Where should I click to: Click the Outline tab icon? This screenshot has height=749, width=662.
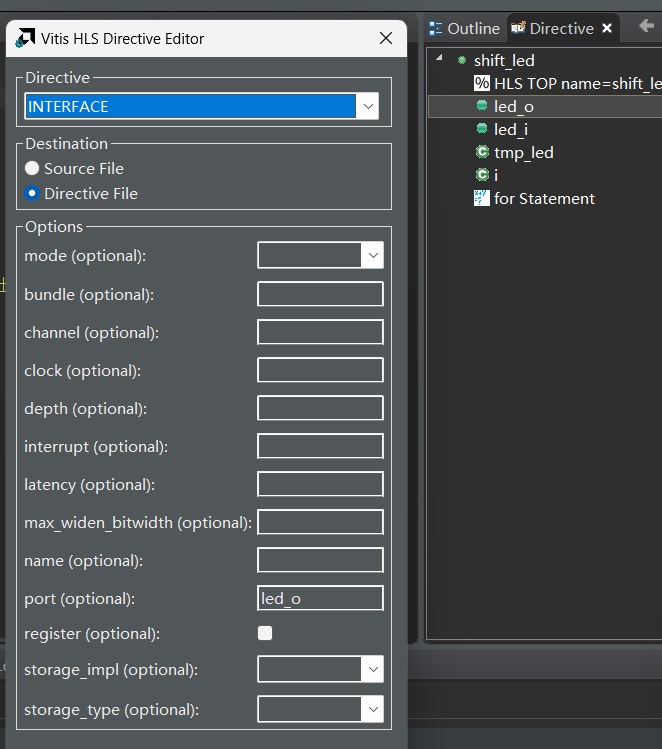coord(436,29)
